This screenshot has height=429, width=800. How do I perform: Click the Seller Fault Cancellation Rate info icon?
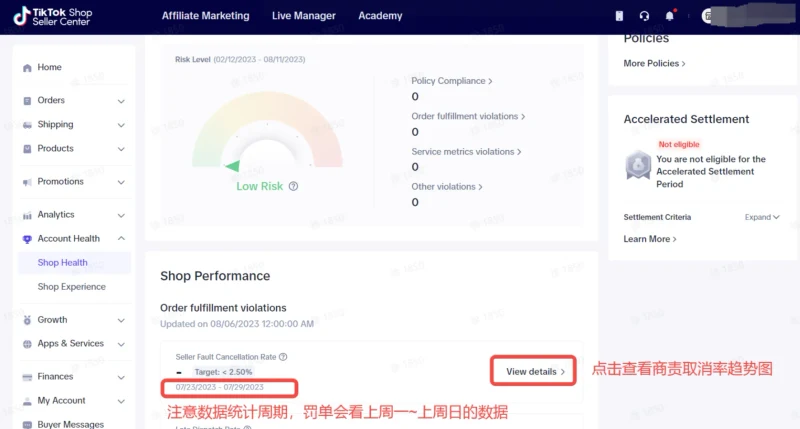pos(283,357)
